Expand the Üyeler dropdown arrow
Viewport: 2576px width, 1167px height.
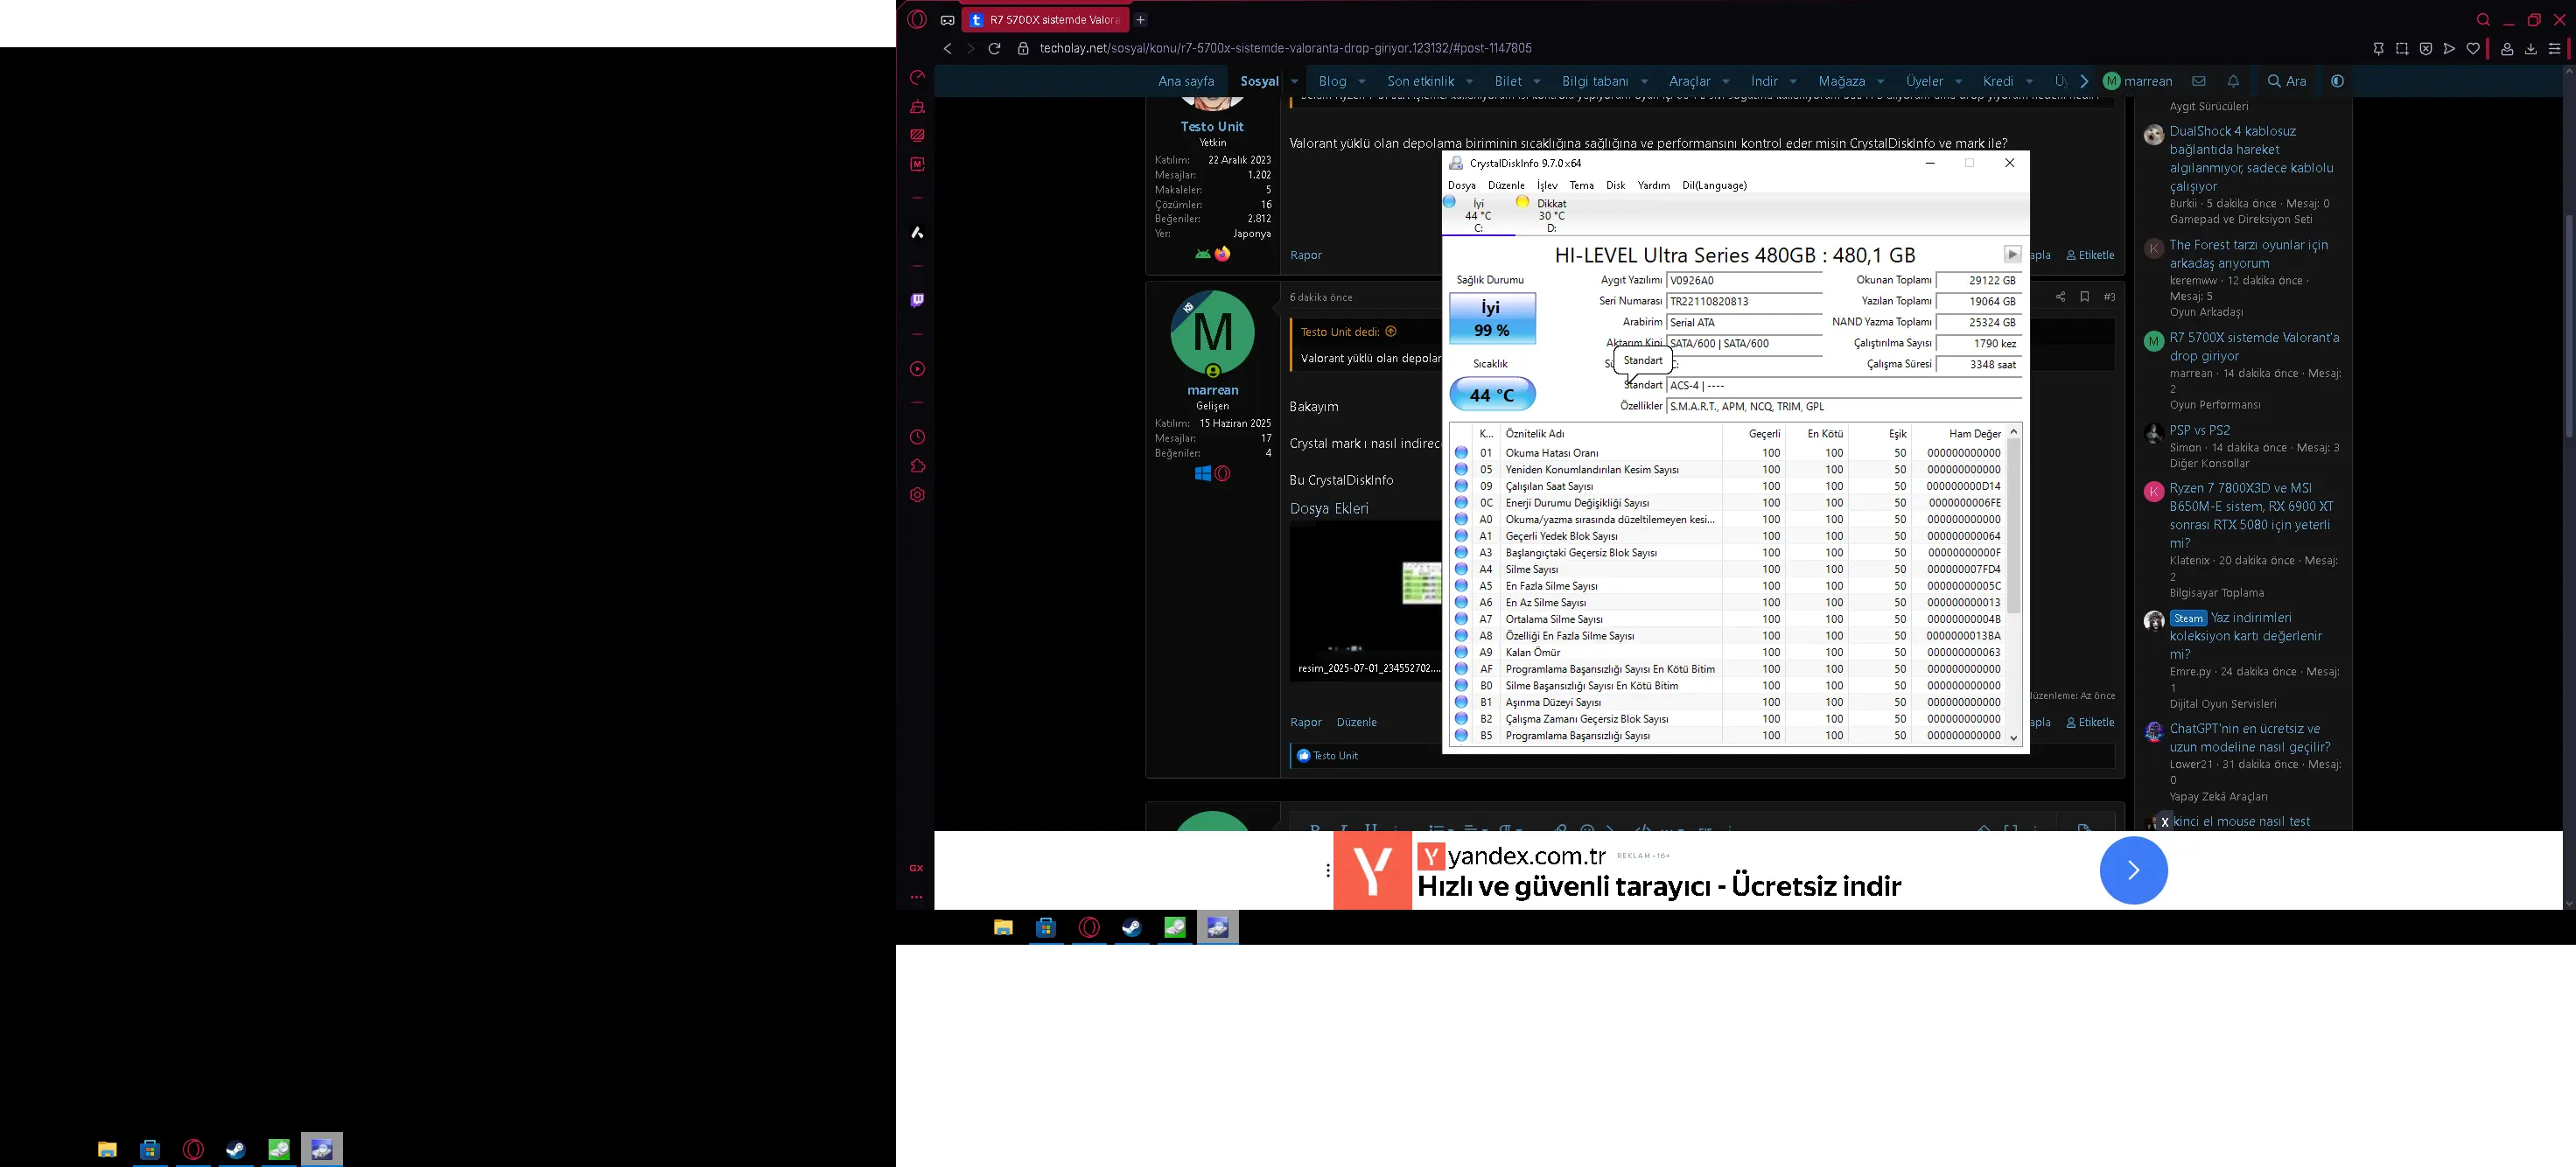[1958, 81]
